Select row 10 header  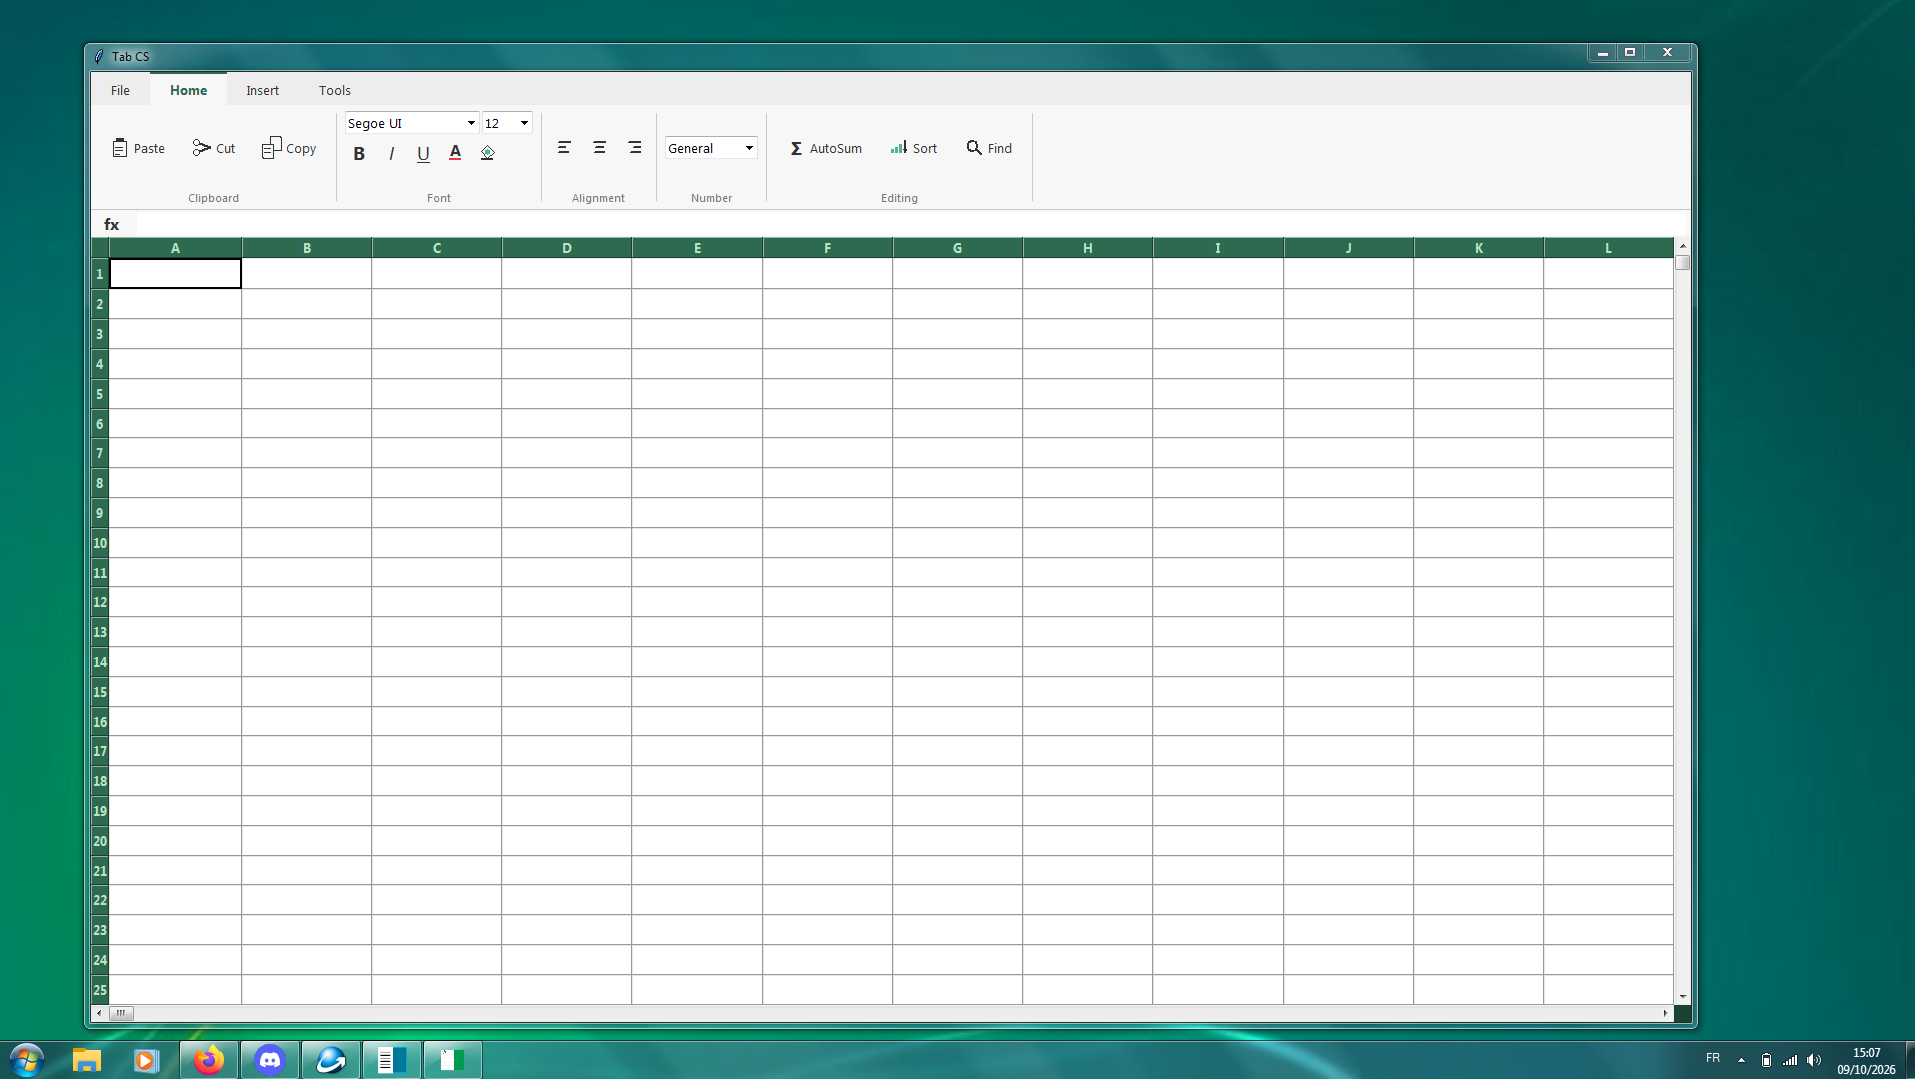(x=100, y=543)
